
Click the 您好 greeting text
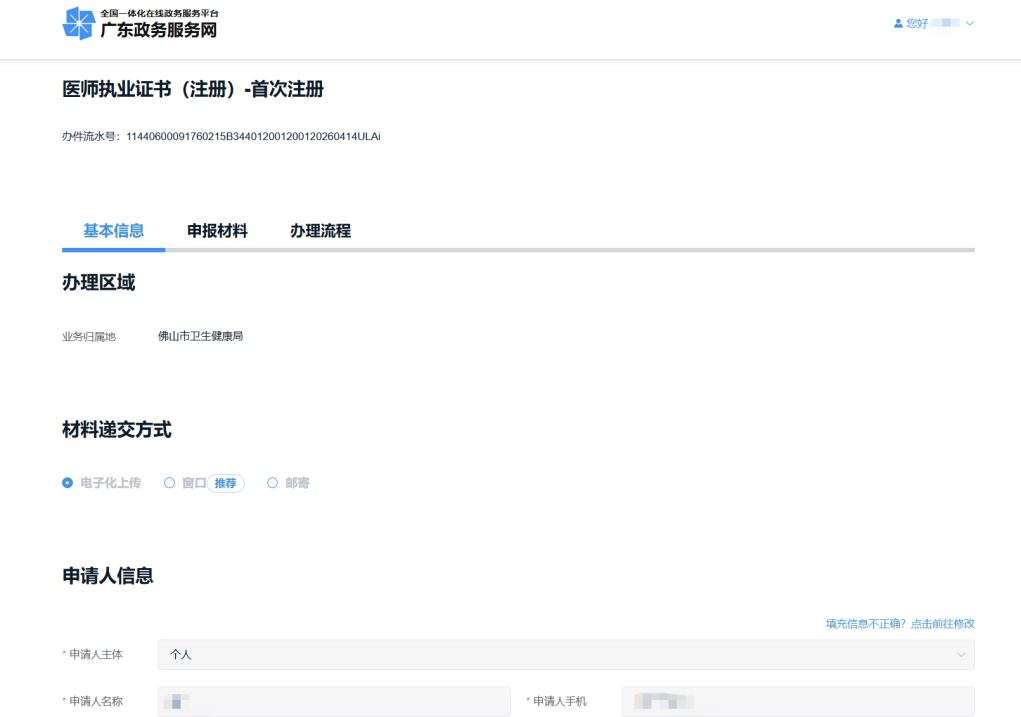[x=917, y=23]
